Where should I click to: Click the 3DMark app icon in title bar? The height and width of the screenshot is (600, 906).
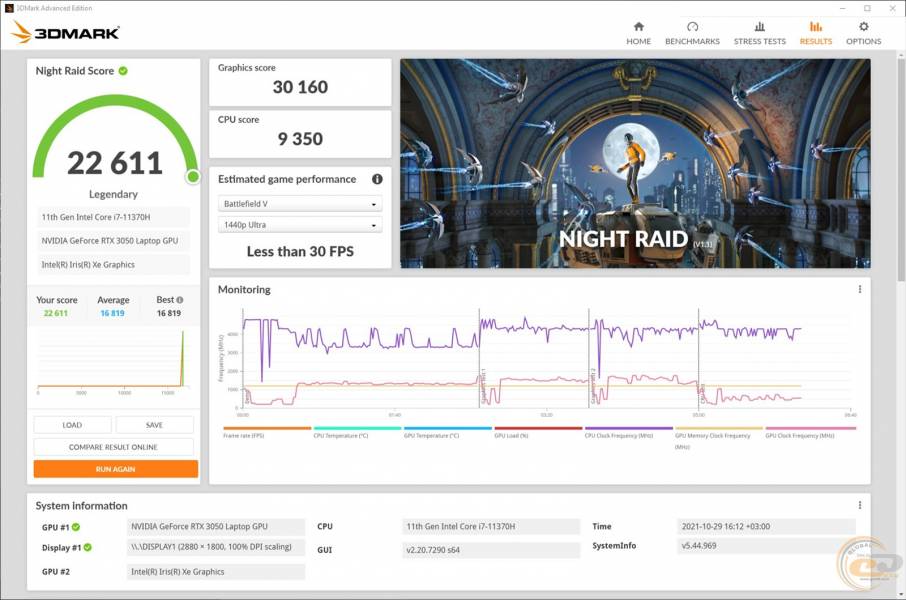pos(9,8)
